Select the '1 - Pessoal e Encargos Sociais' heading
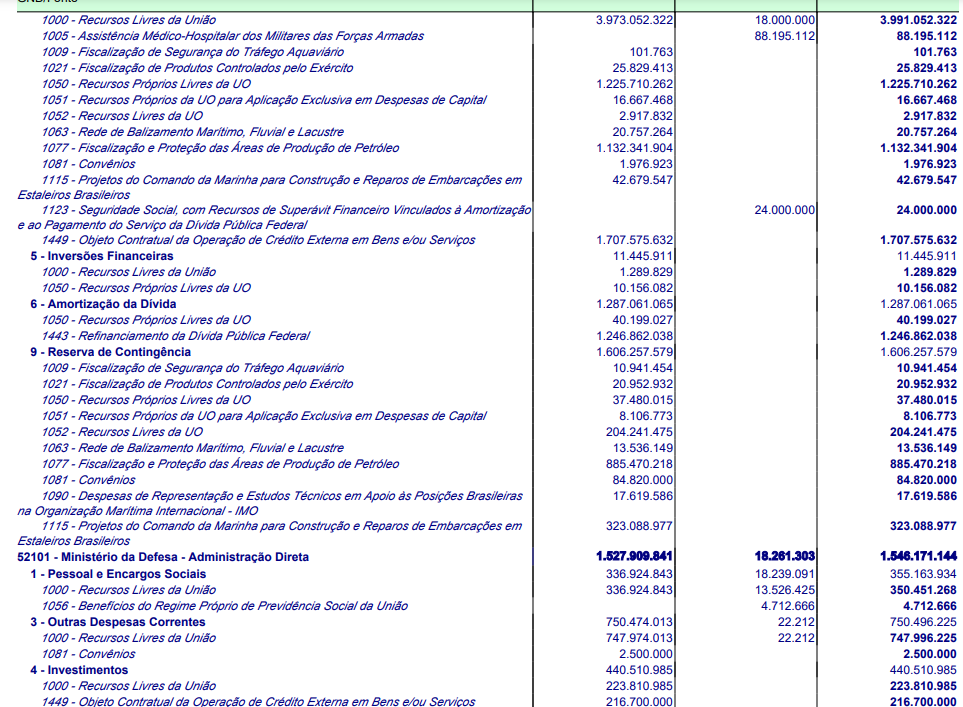Image resolution: width=963 pixels, height=707 pixels. pyautogui.click(x=119, y=574)
